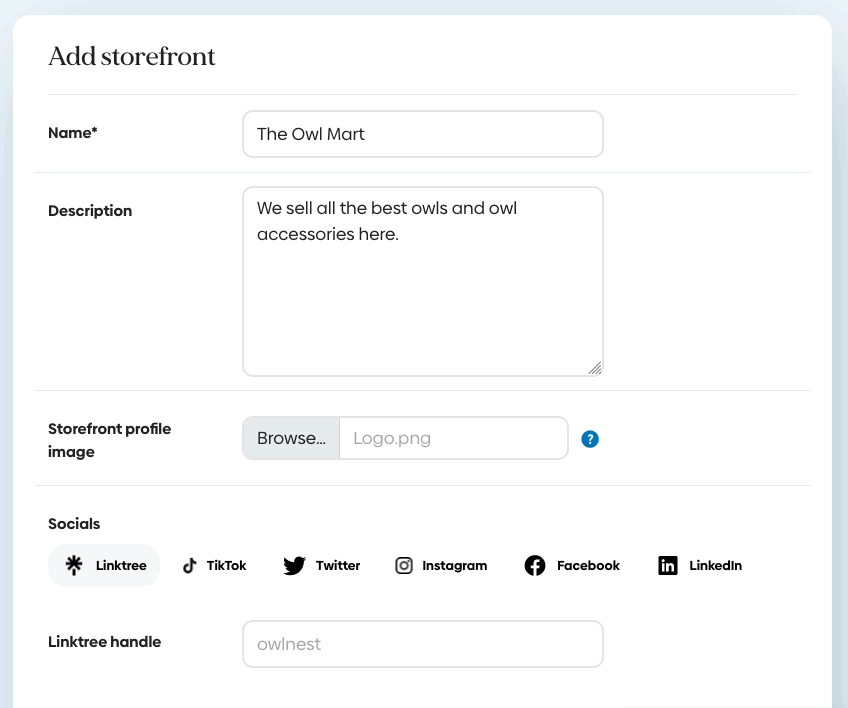The height and width of the screenshot is (708, 848).
Task: Open the profile image help tooltip
Action: 590,439
